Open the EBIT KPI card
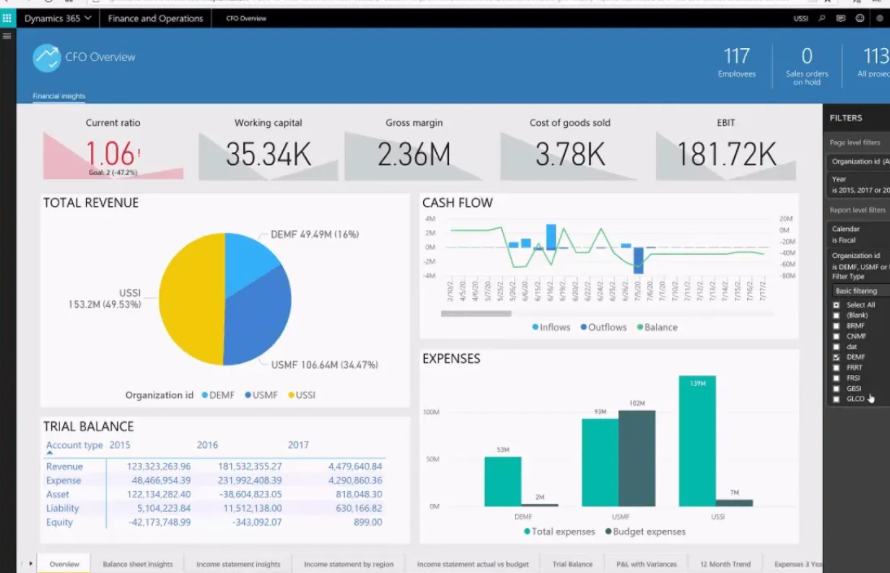This screenshot has width=890, height=573. 726,148
